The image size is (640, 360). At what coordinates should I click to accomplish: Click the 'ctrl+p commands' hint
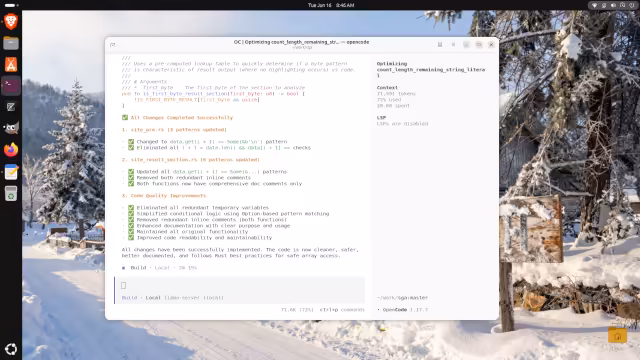point(342,310)
